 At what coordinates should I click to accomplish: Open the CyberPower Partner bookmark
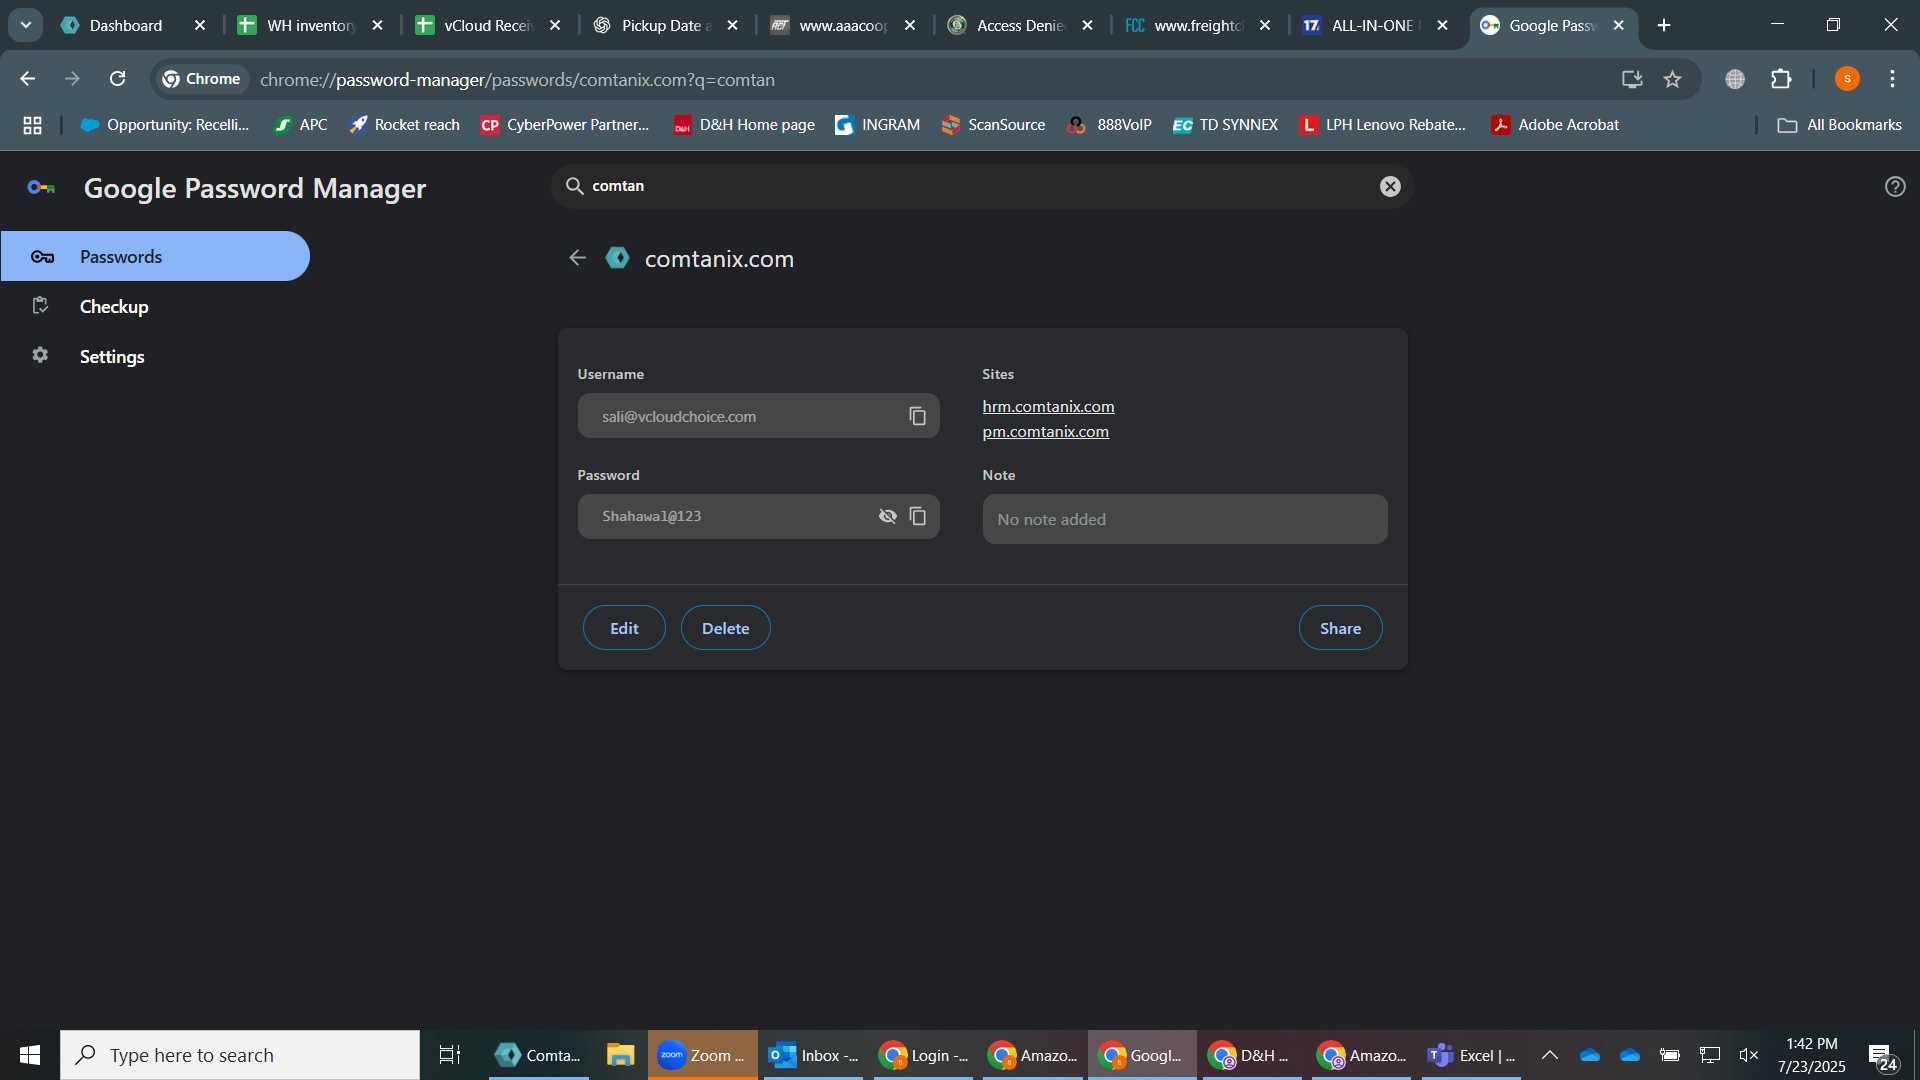(565, 125)
